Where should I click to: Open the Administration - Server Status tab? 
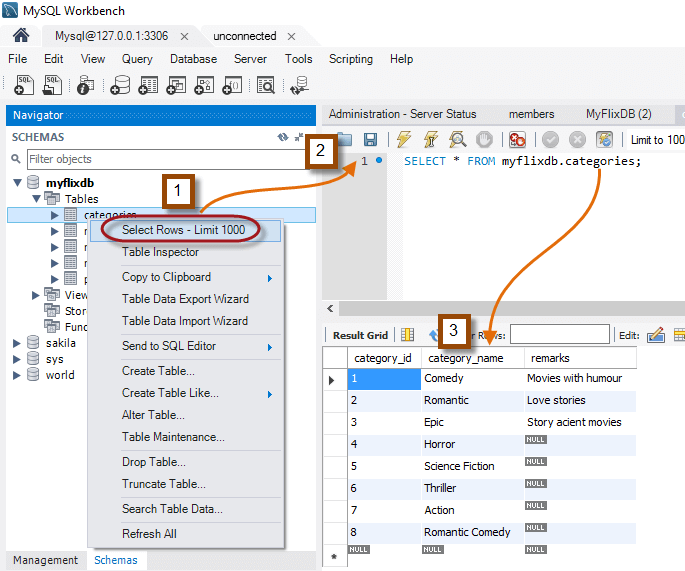(402, 114)
